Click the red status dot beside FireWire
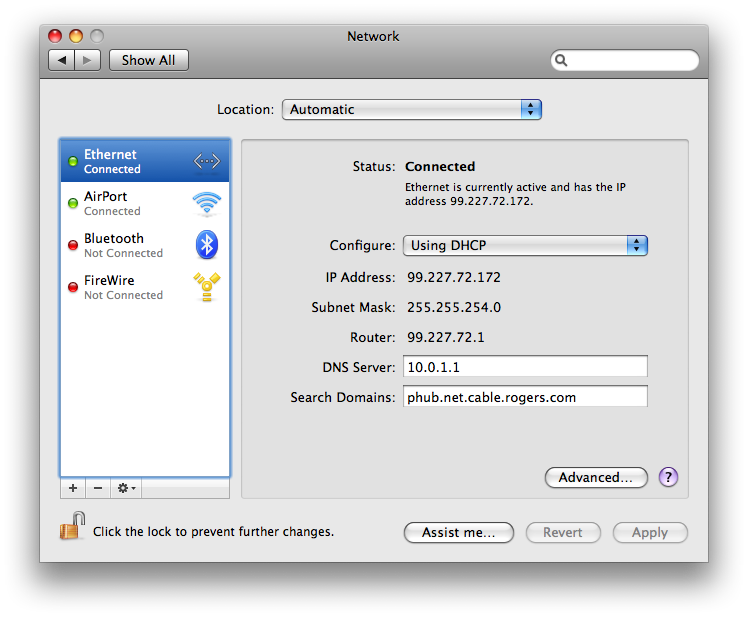The width and height of the screenshot is (748, 617). [x=73, y=287]
